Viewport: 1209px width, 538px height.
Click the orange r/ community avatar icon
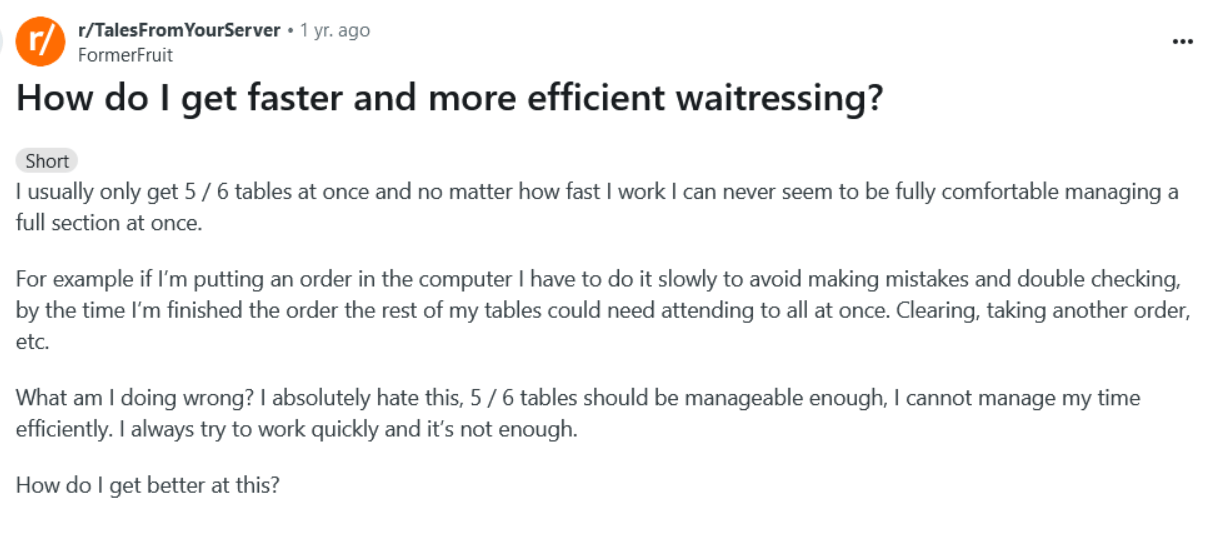[41, 41]
